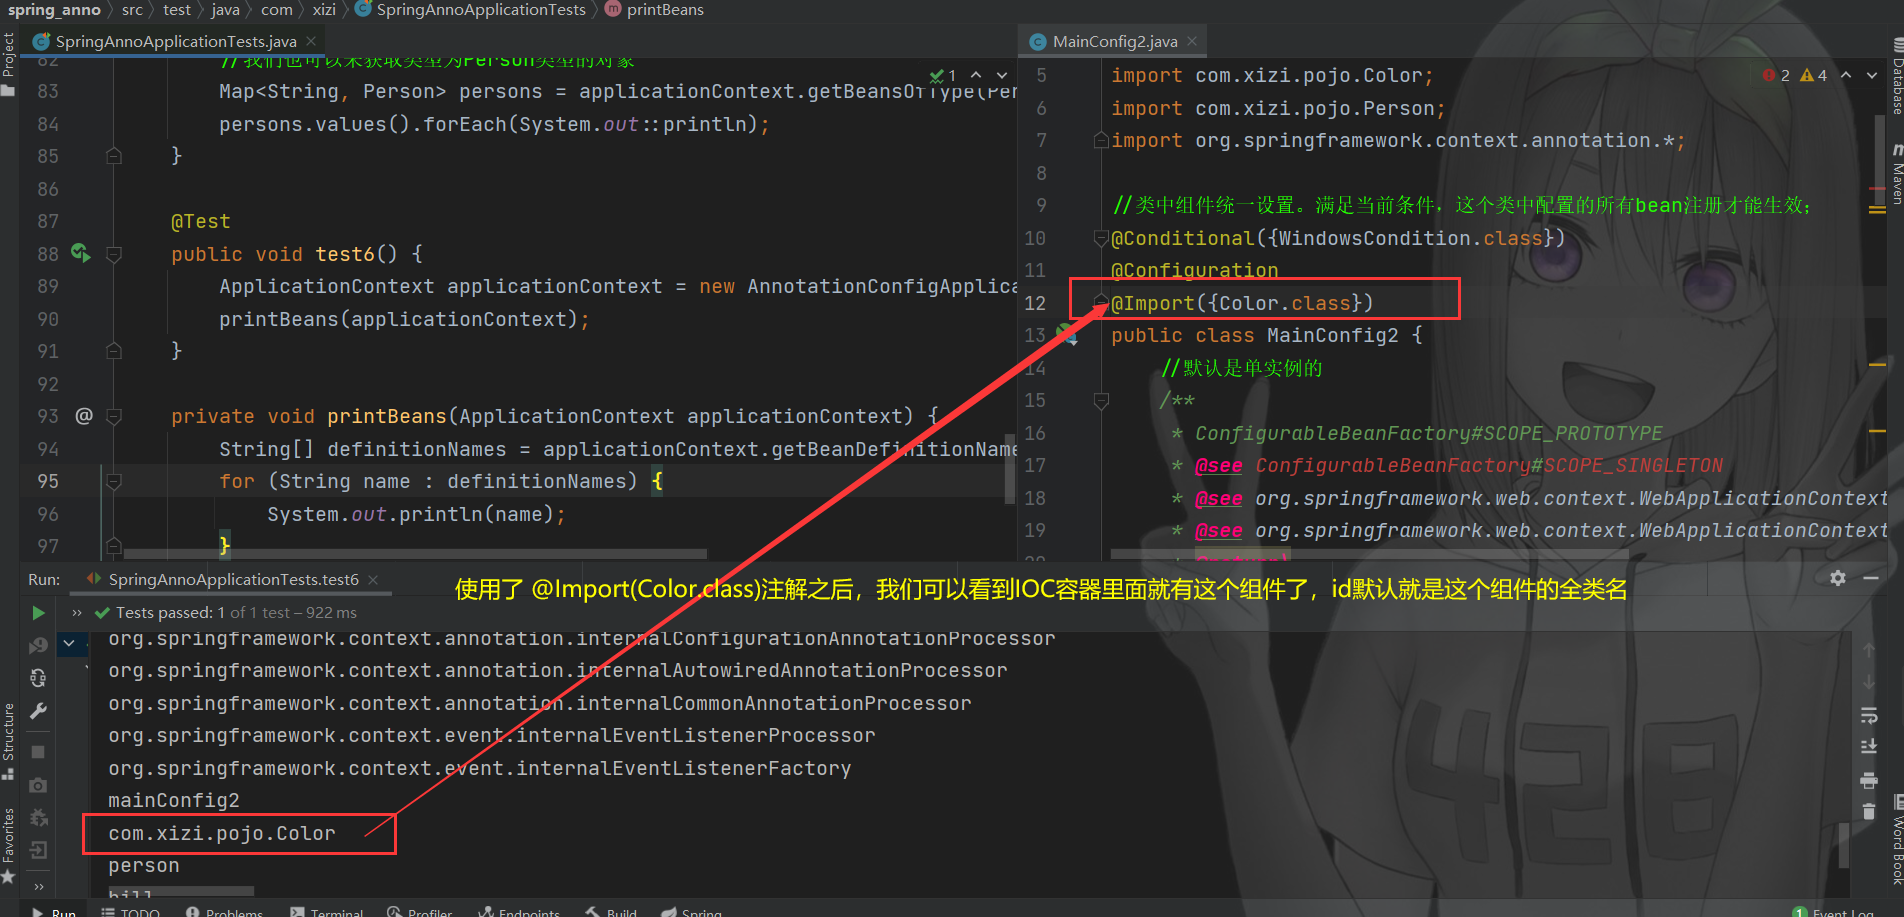1904x917 pixels.
Task: Click the @ gutter marker on line 93
Action: [84, 415]
